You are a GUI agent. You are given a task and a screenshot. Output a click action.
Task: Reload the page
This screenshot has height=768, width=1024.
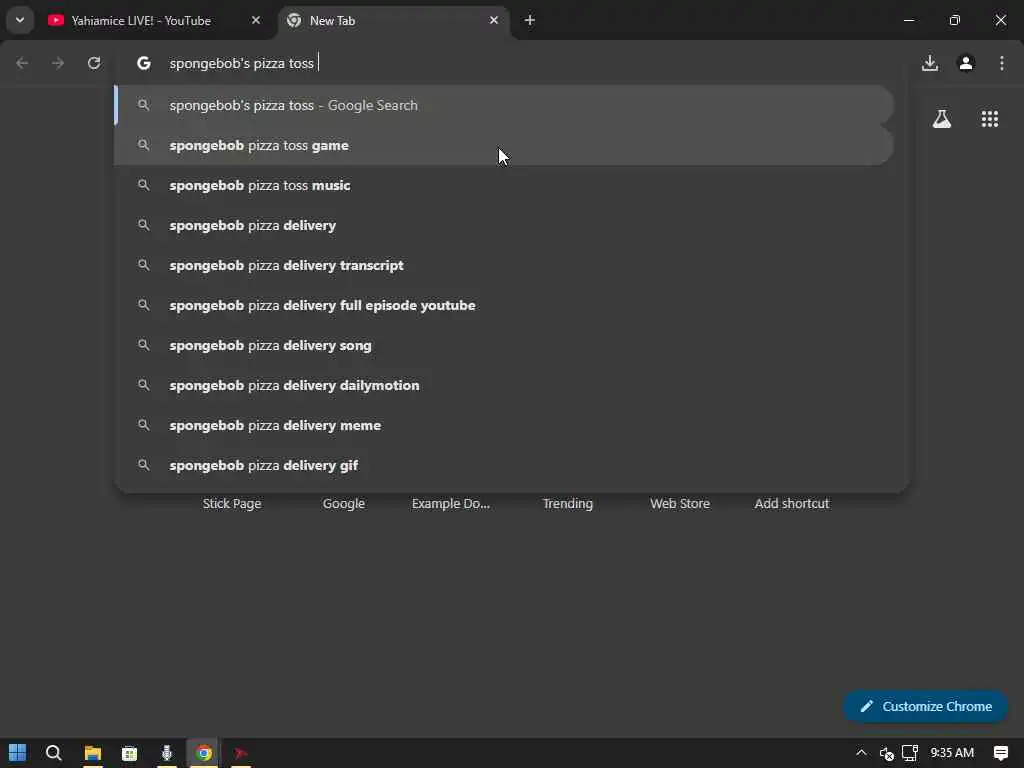click(94, 63)
